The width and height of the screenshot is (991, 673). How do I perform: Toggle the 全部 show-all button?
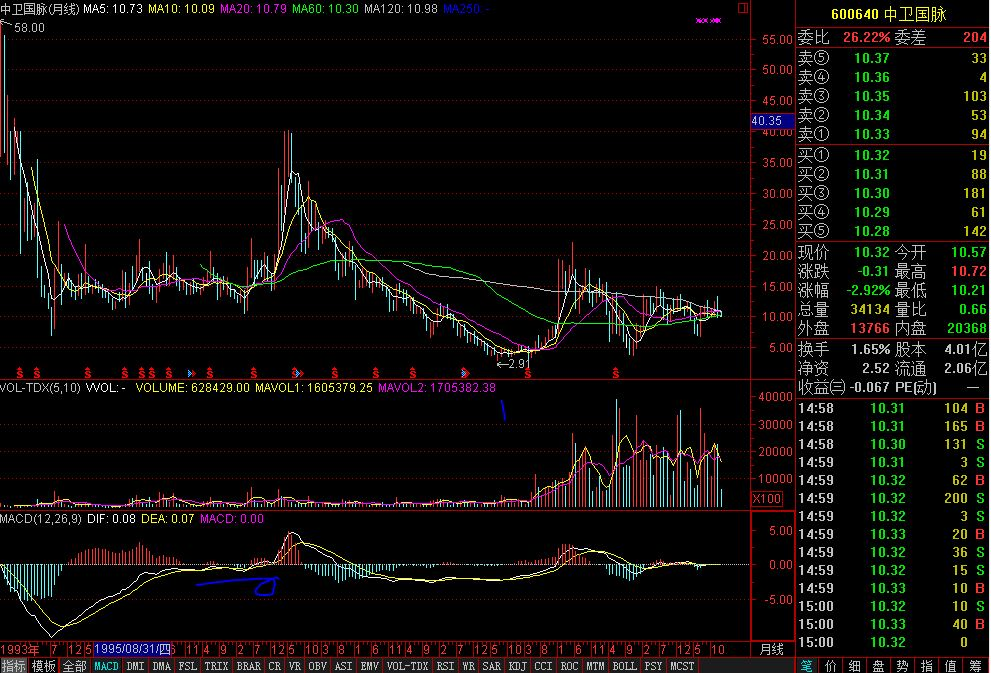[x=74, y=665]
